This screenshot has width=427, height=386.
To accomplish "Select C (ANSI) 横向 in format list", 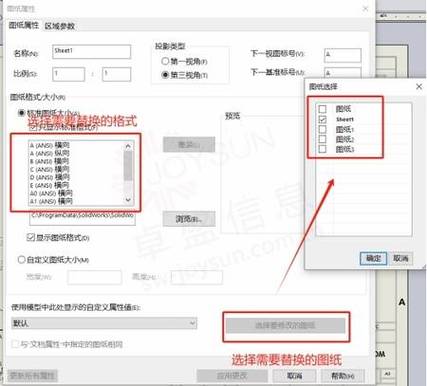I will click(50, 169).
